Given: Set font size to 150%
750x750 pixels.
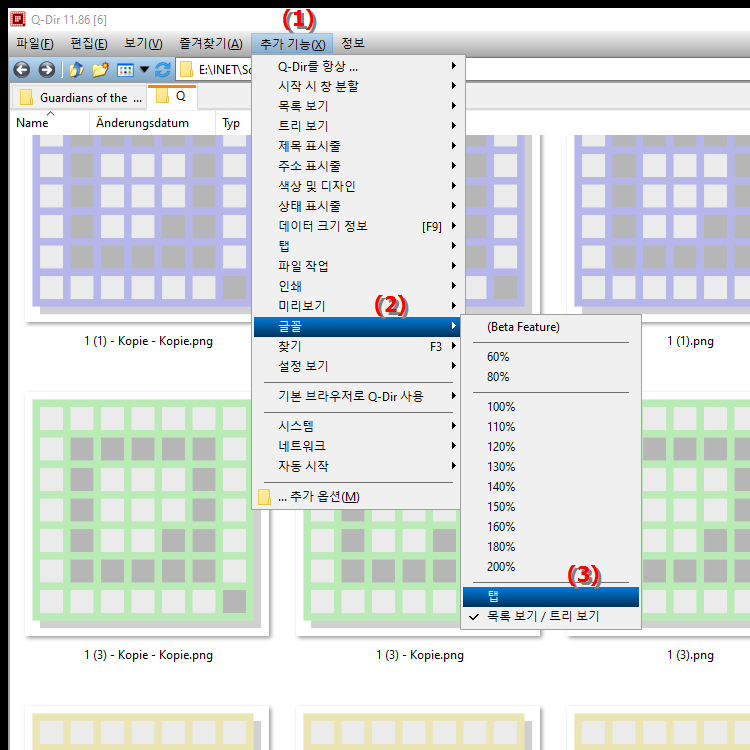Looking at the screenshot, I should click(x=551, y=507).
